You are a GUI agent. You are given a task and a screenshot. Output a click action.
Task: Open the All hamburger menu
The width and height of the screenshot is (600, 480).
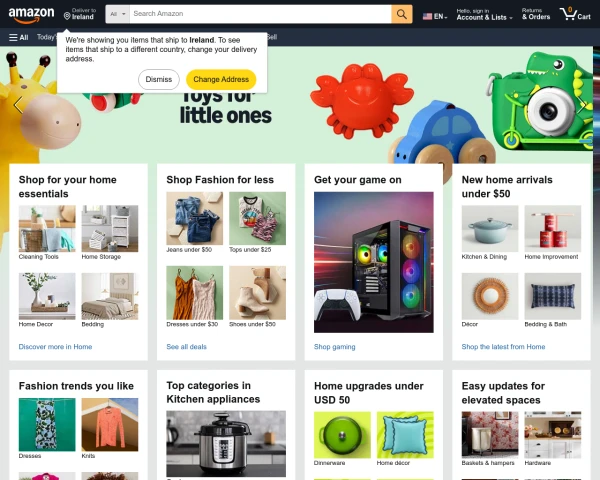(x=18, y=37)
